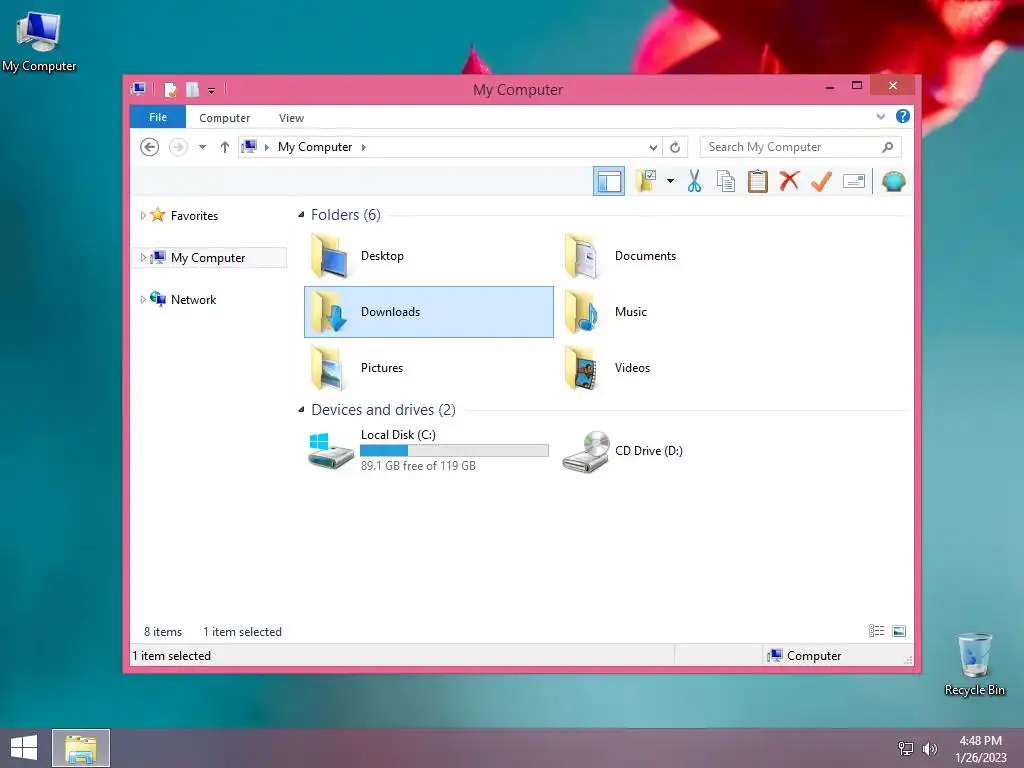Open the taskbar clock and date
The width and height of the screenshot is (1024, 768).
980,749
